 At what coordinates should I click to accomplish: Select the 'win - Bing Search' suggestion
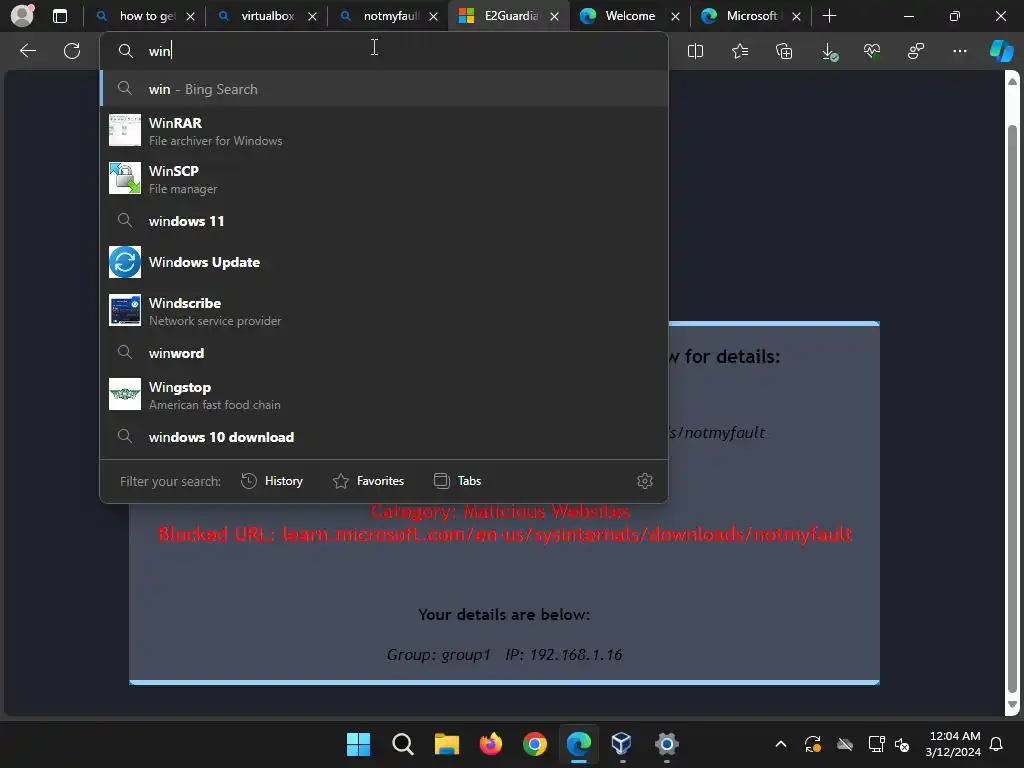[384, 89]
